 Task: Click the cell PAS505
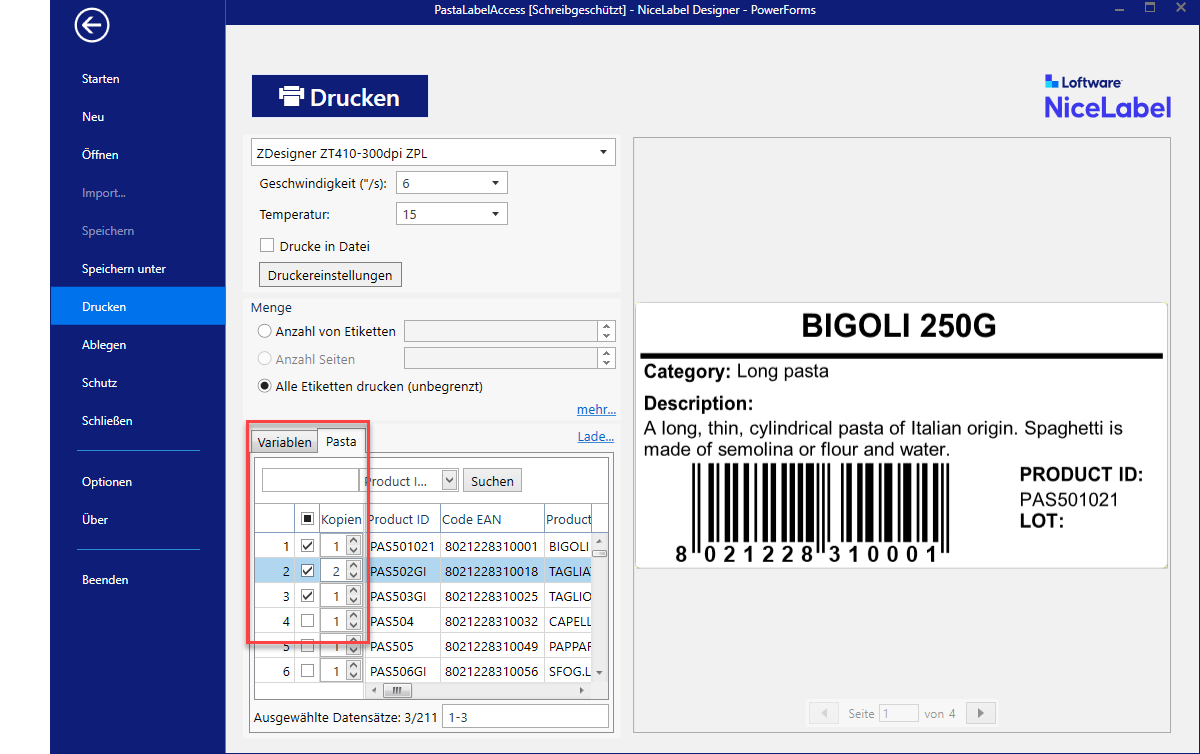402,646
